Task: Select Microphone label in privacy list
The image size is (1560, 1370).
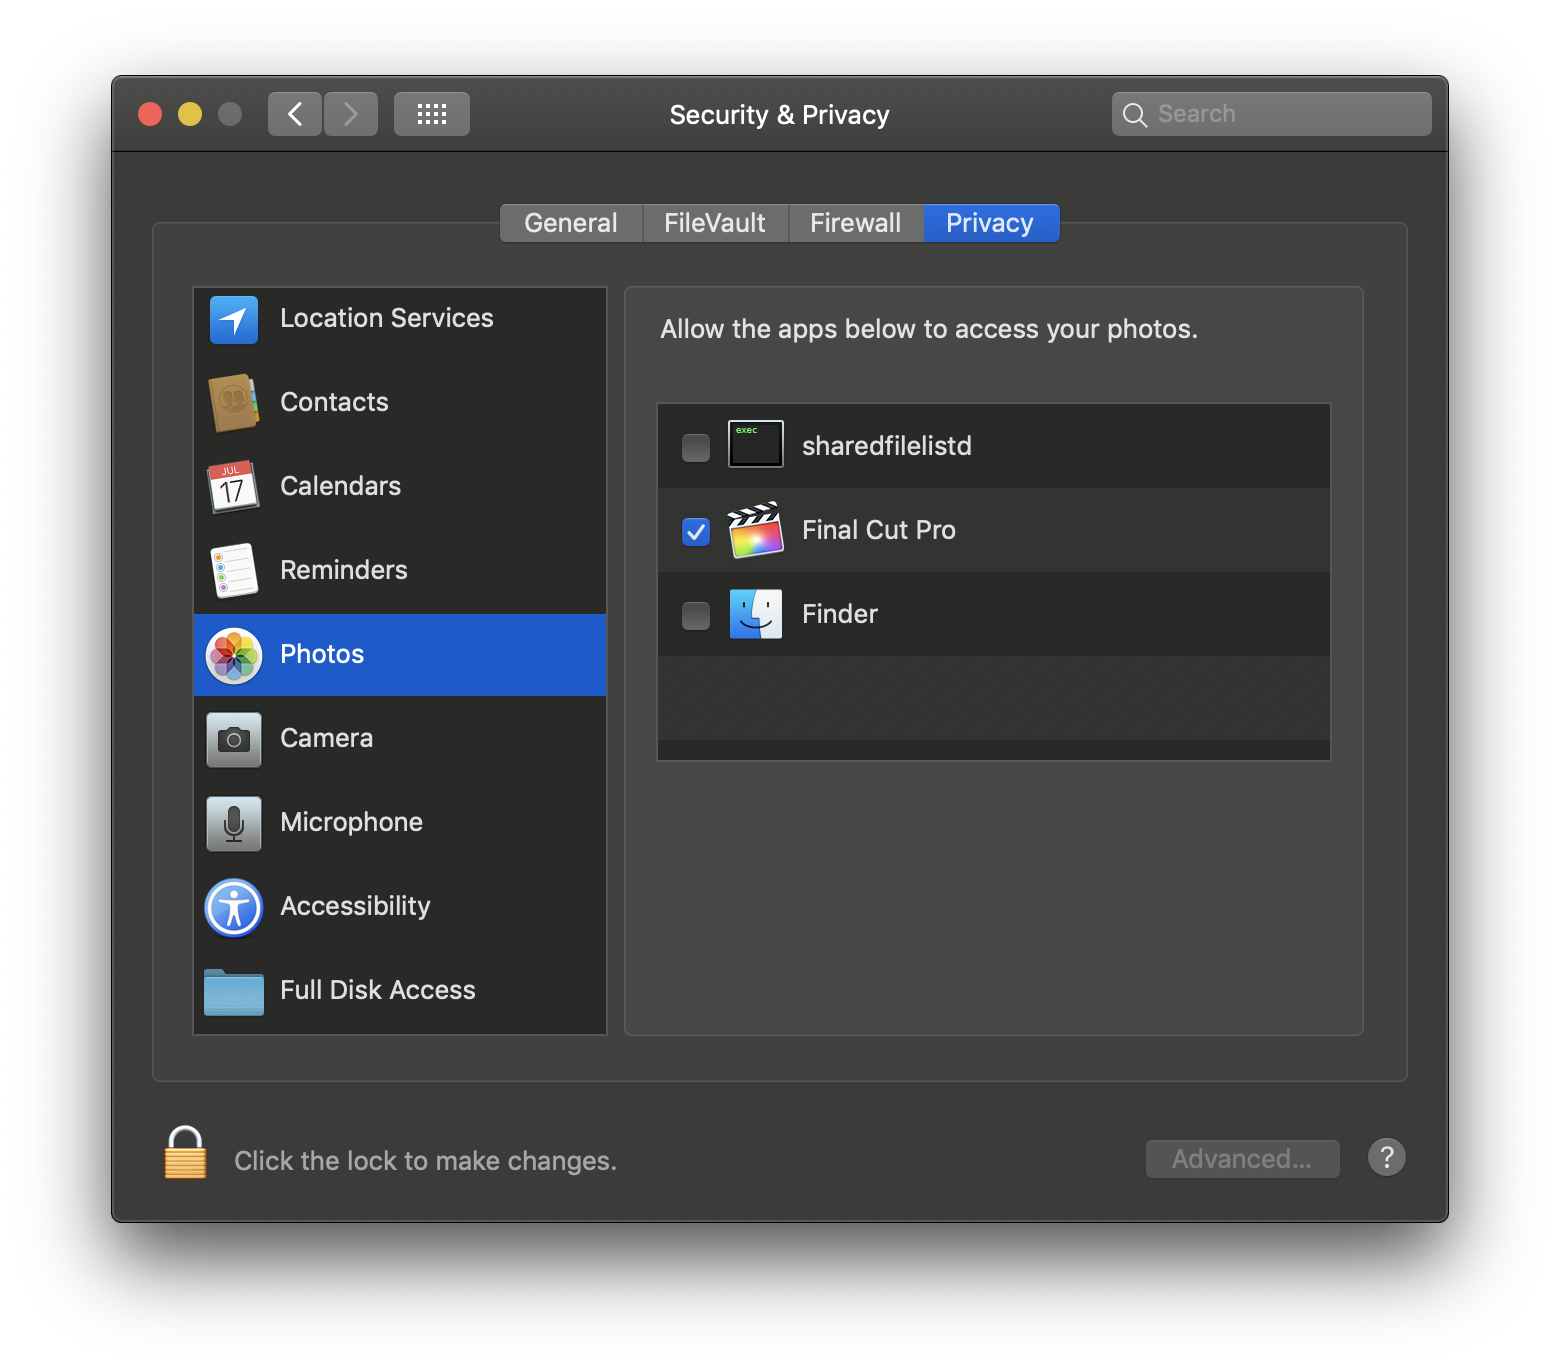Action: pyautogui.click(x=352, y=822)
